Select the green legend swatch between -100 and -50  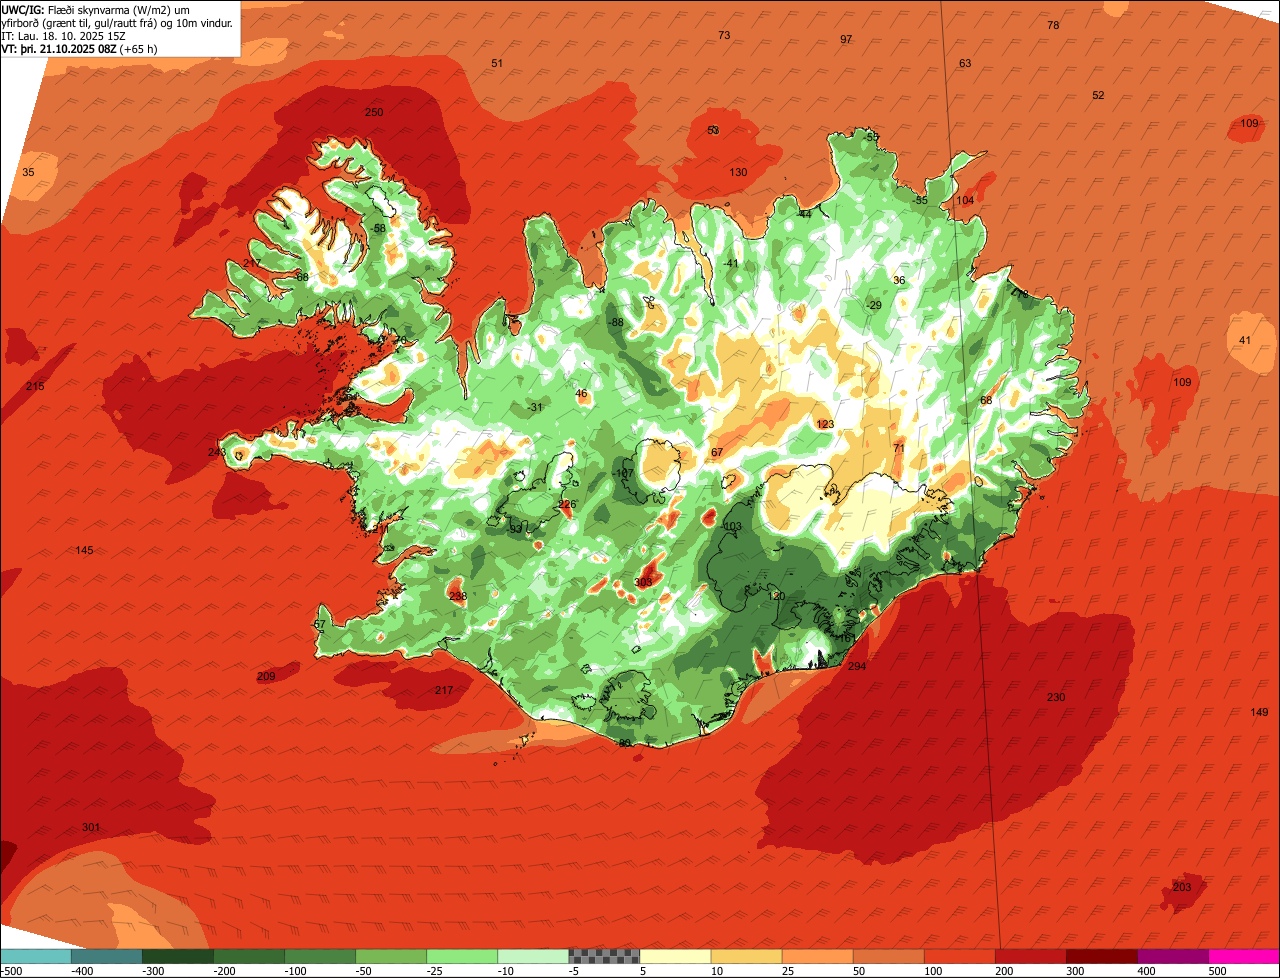click(320, 956)
